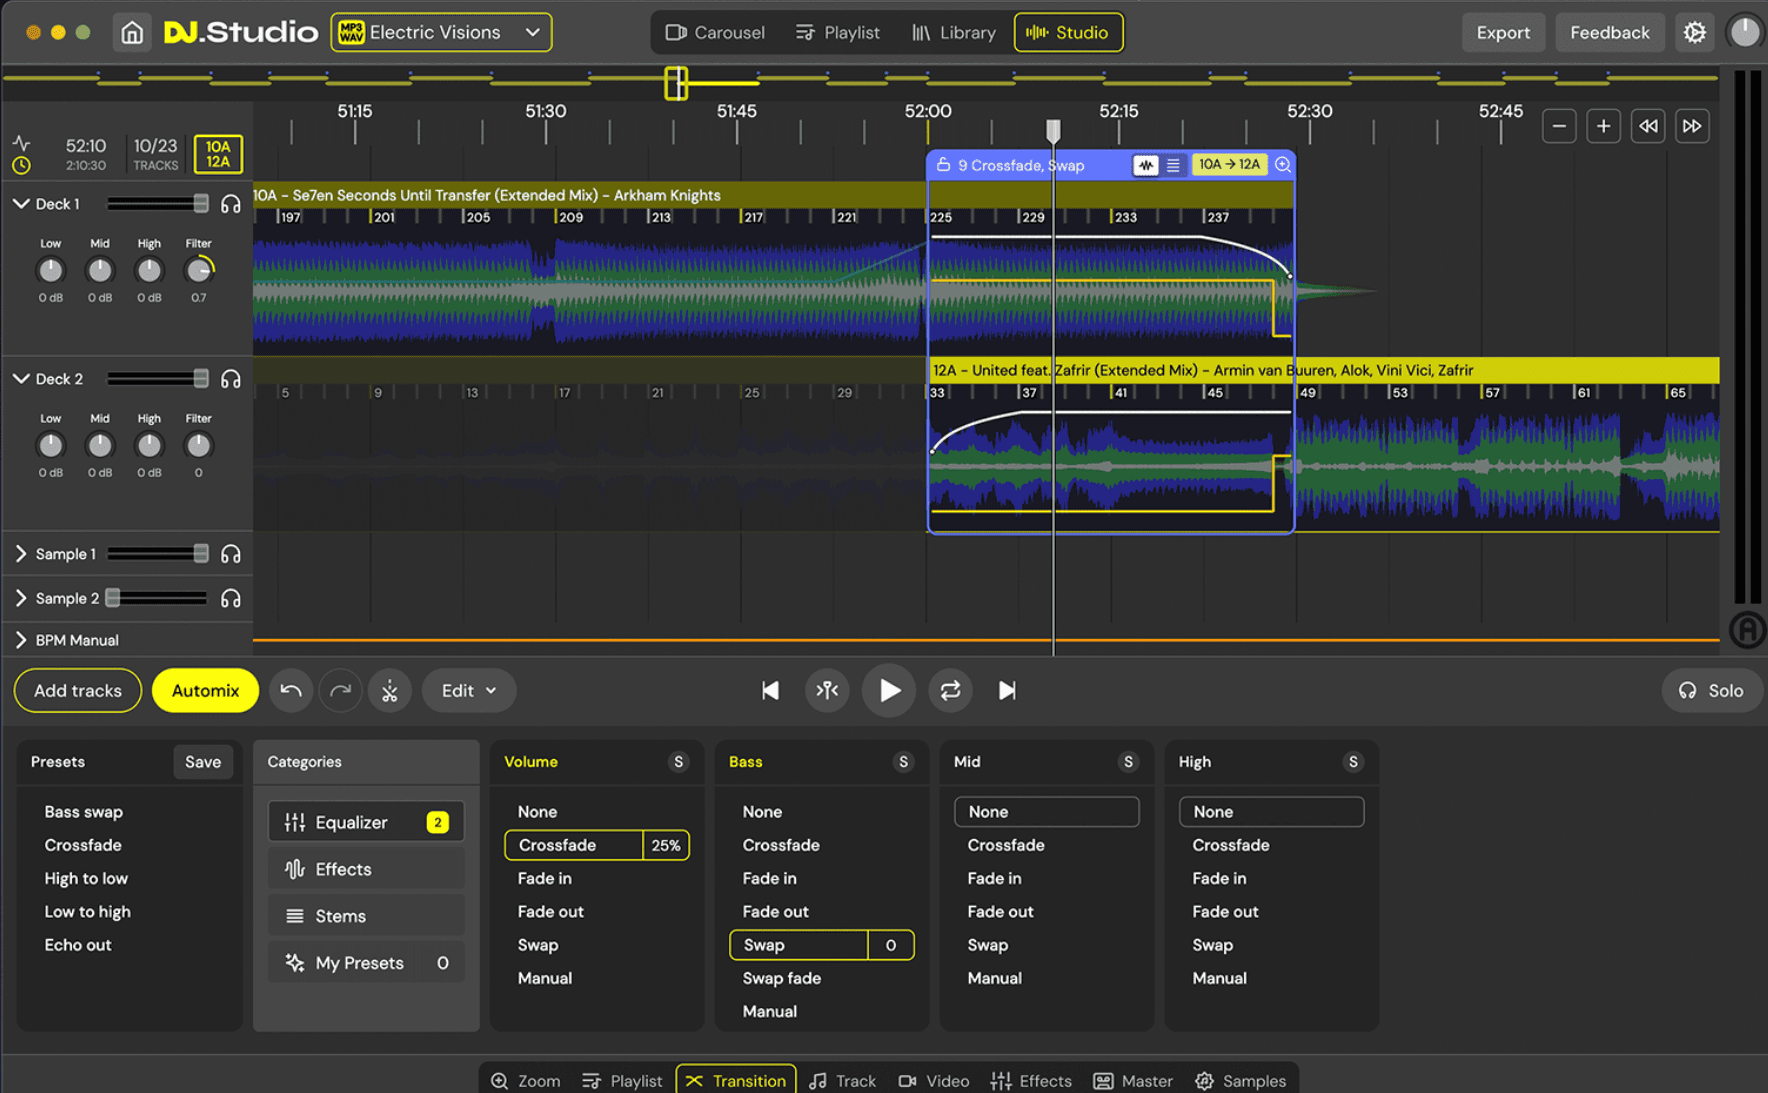Viewport: 1768px width, 1093px height.
Task: Zoom in the timeline with plus button
Action: pyautogui.click(x=1603, y=126)
